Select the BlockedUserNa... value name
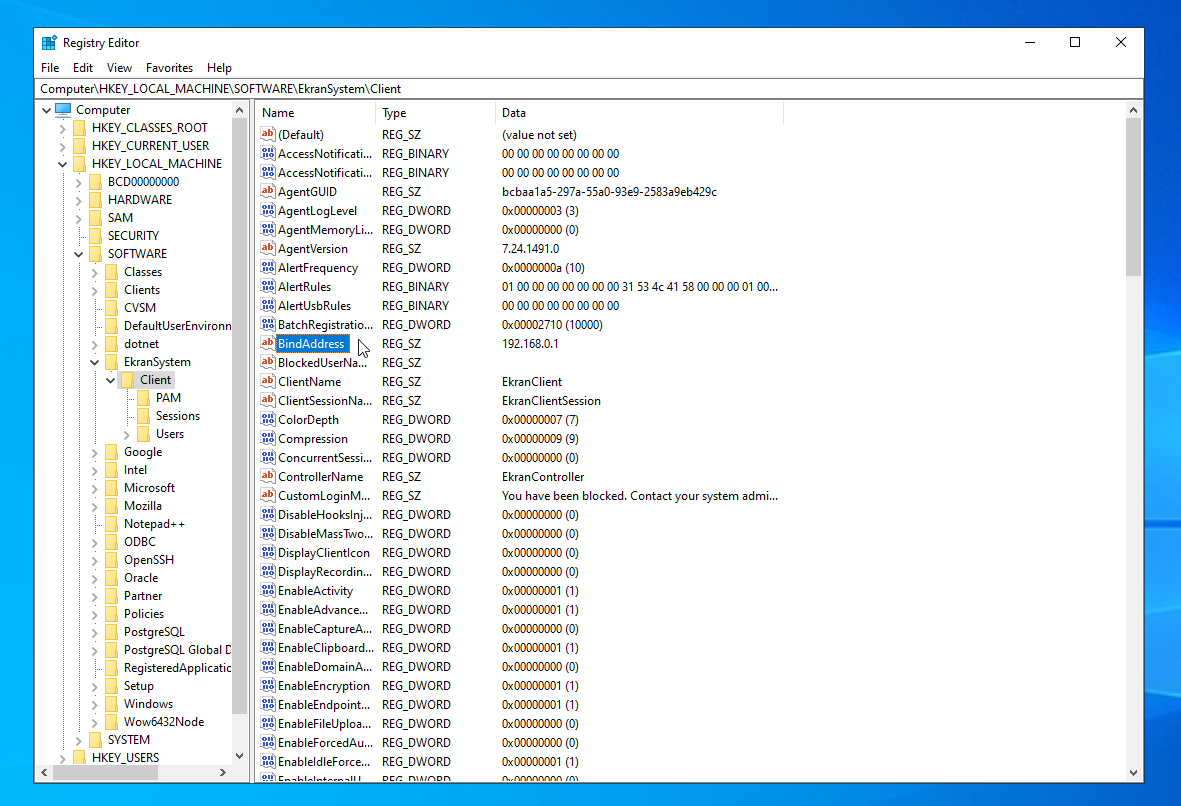The width and height of the screenshot is (1181, 806). (322, 362)
